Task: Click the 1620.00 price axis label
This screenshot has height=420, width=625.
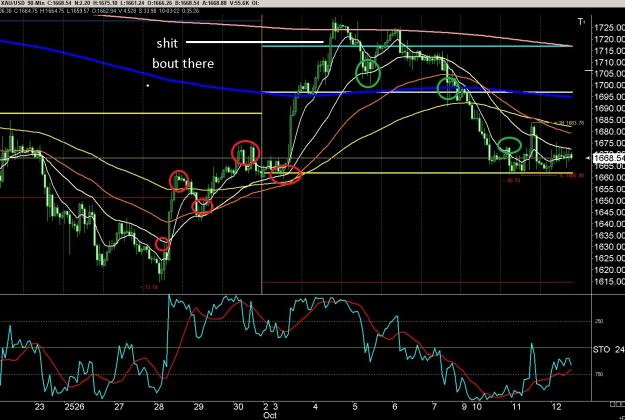Action: point(609,270)
